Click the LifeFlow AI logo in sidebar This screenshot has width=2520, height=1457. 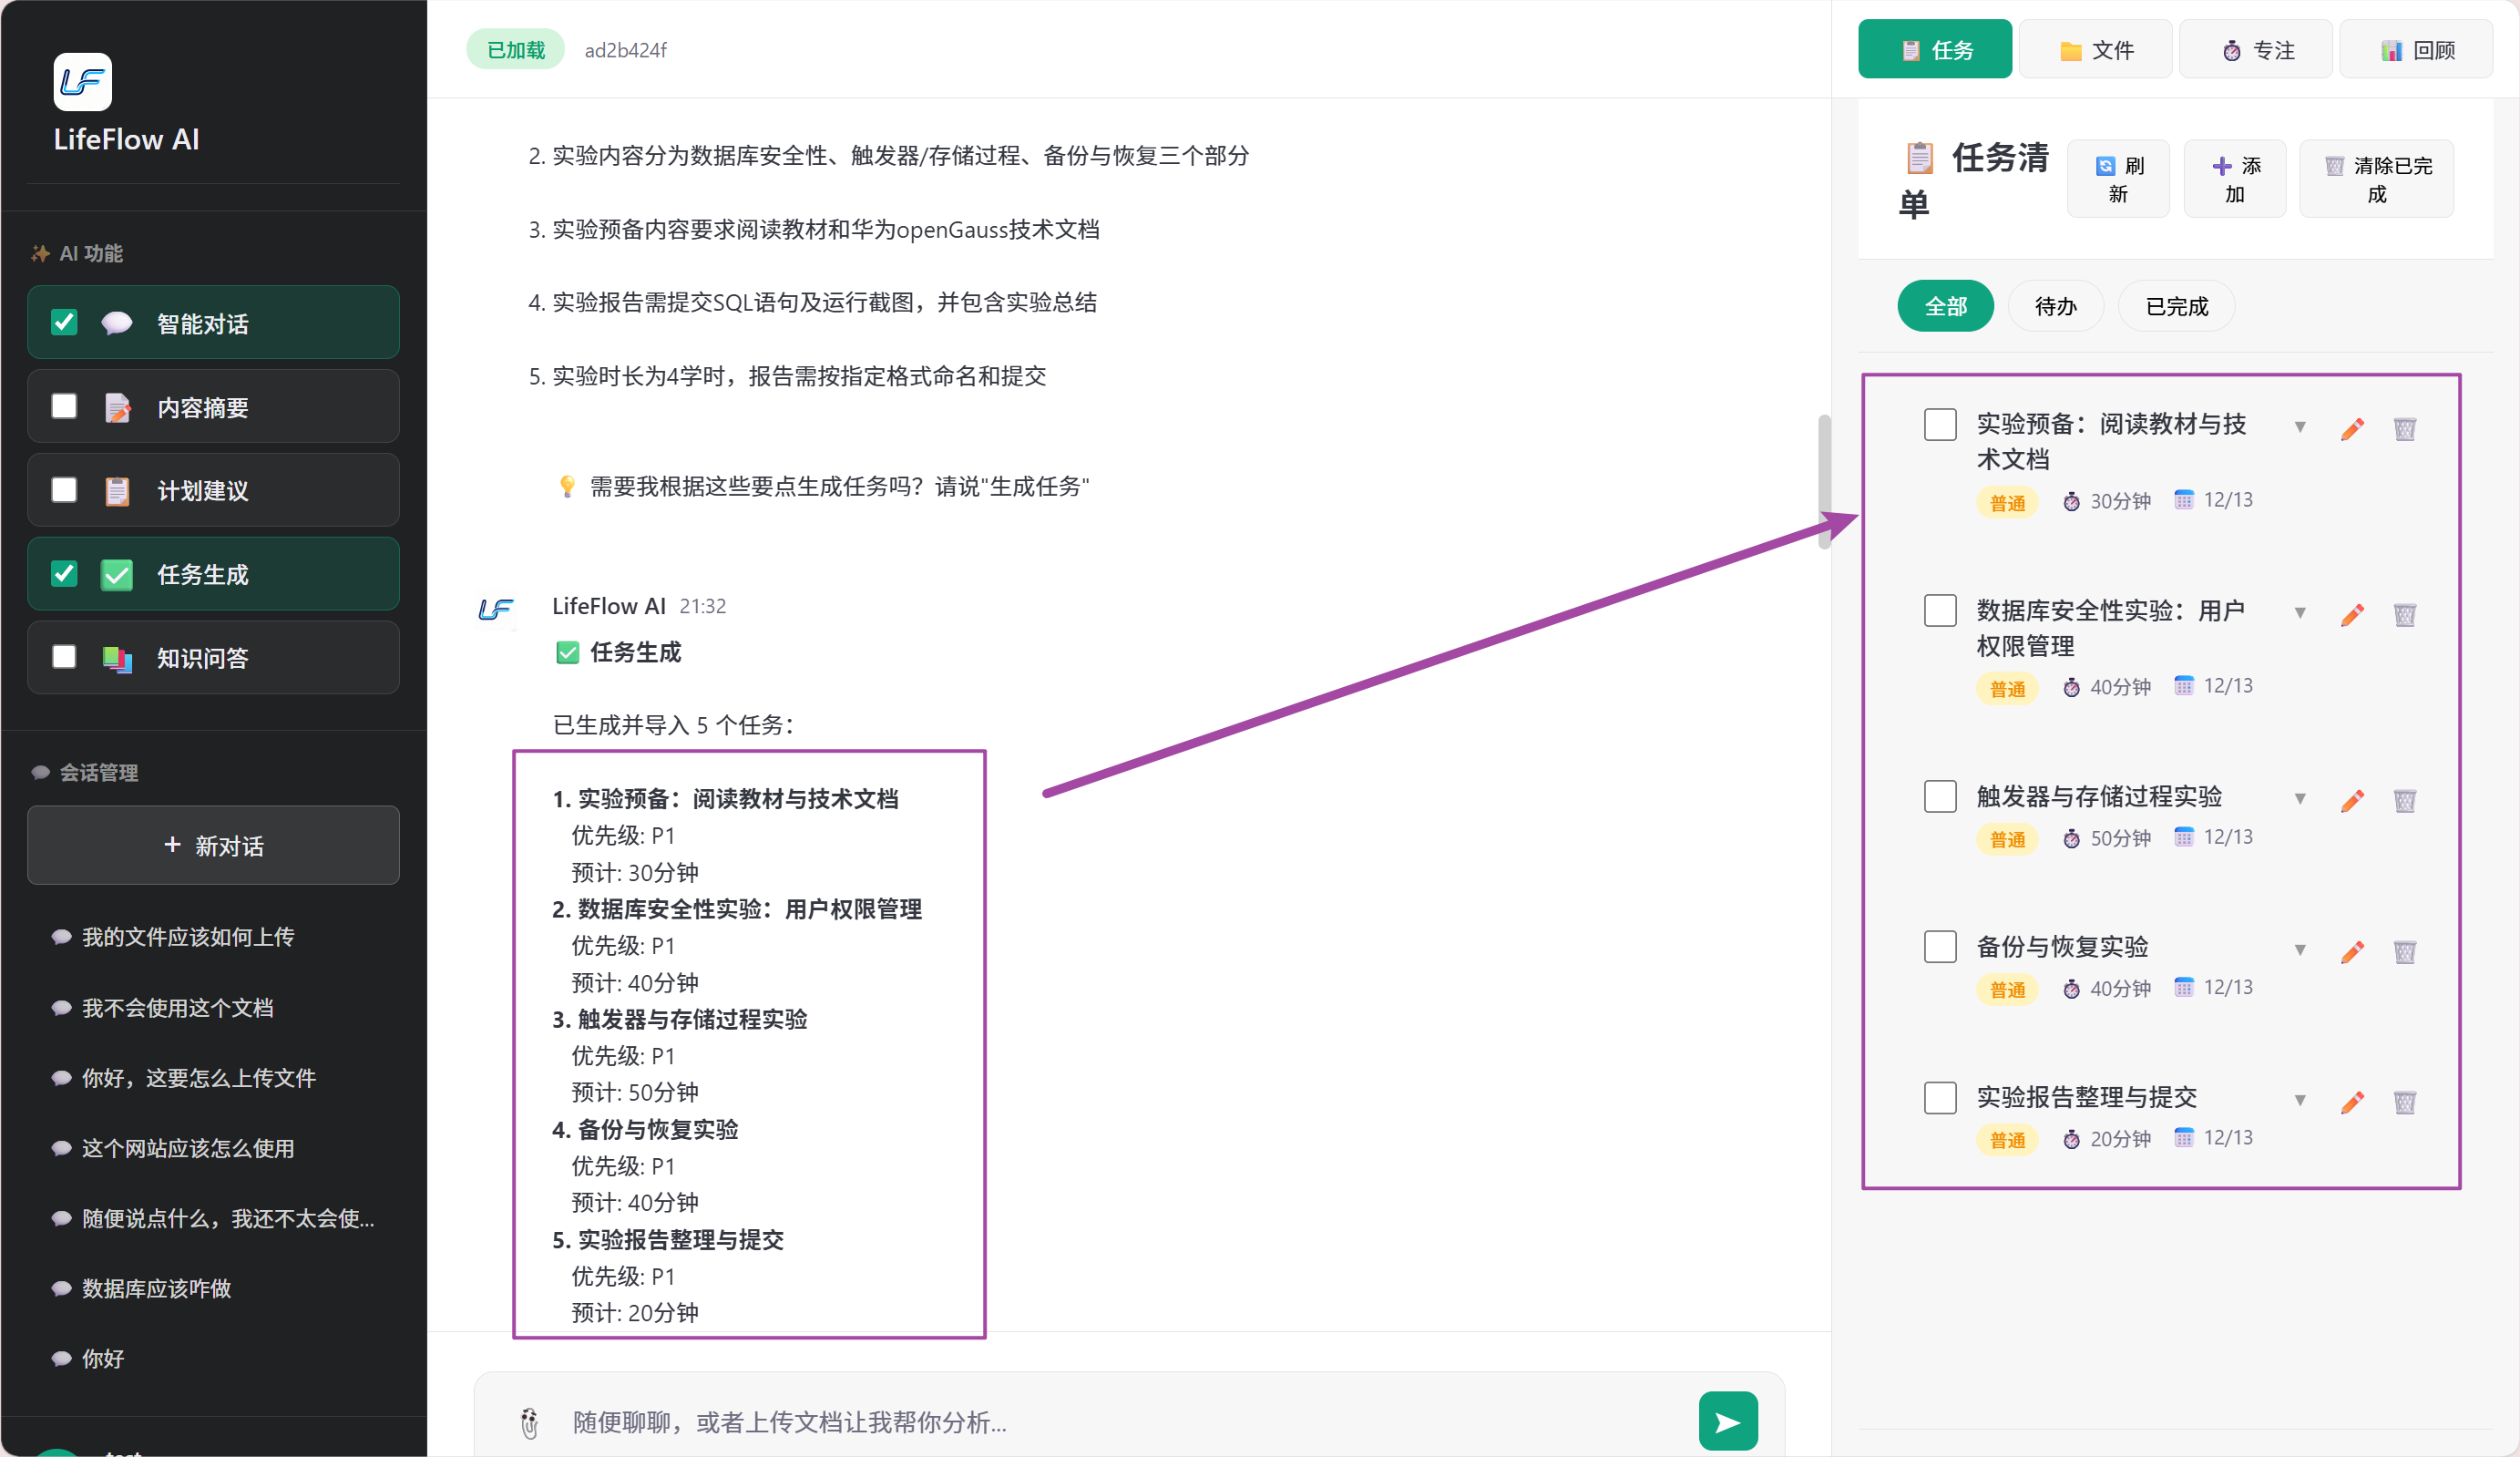coord(82,82)
